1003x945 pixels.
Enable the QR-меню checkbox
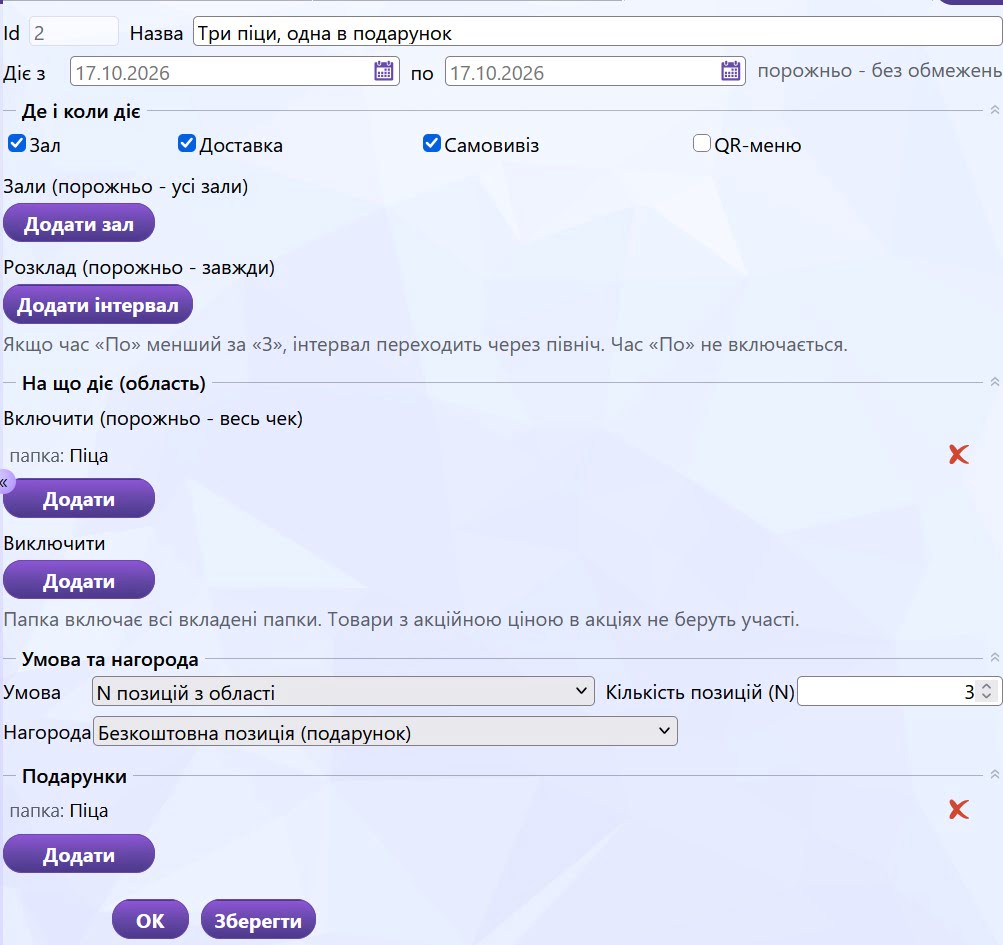click(702, 143)
